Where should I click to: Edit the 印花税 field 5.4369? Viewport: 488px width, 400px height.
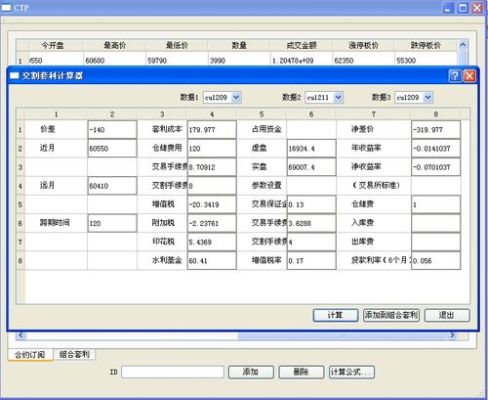tap(212, 242)
